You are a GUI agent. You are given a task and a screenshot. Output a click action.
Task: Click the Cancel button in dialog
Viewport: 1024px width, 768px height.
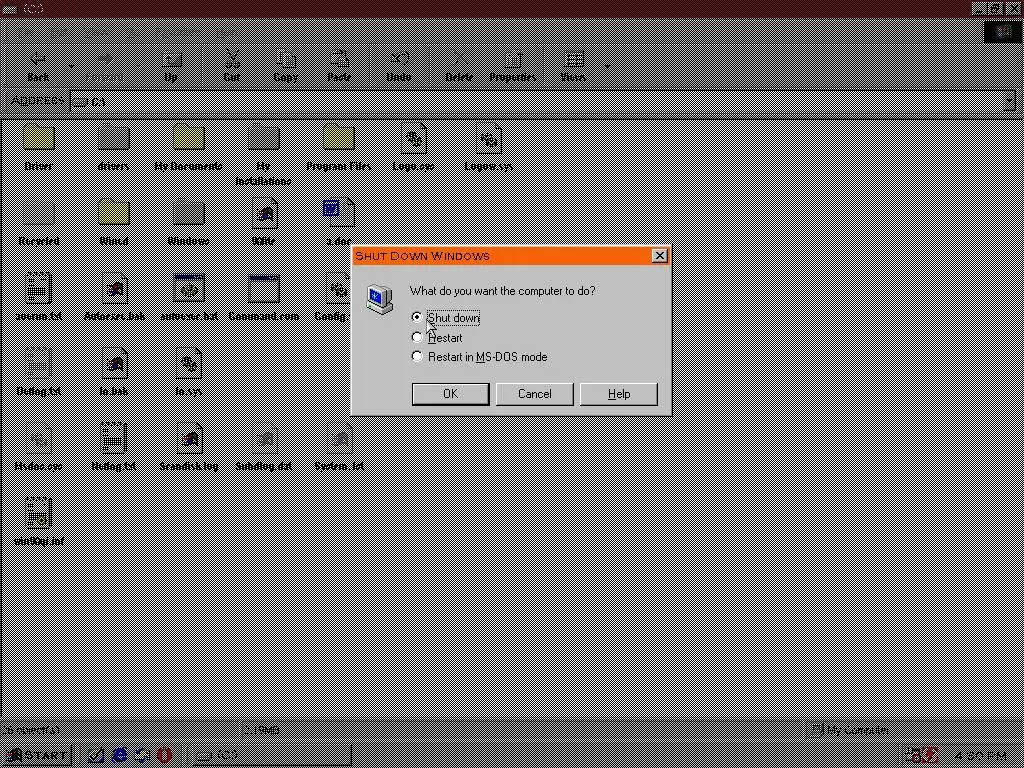point(534,394)
